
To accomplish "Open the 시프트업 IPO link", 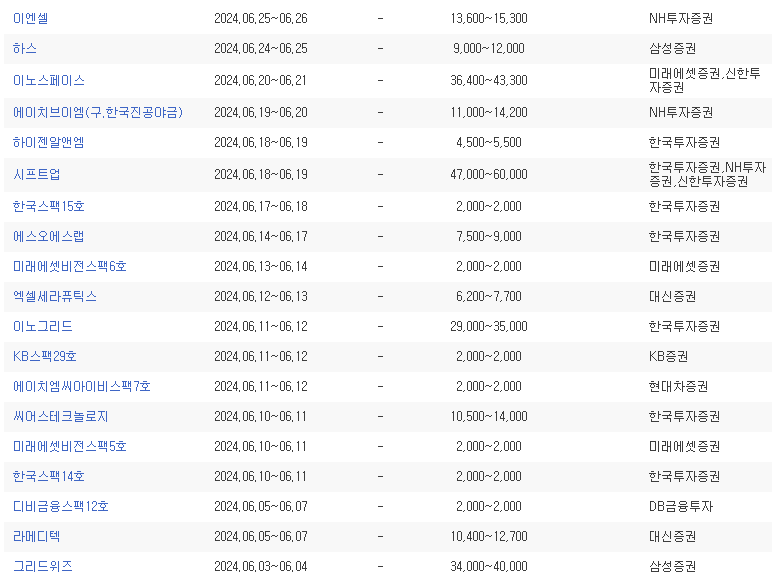I will coord(36,175).
